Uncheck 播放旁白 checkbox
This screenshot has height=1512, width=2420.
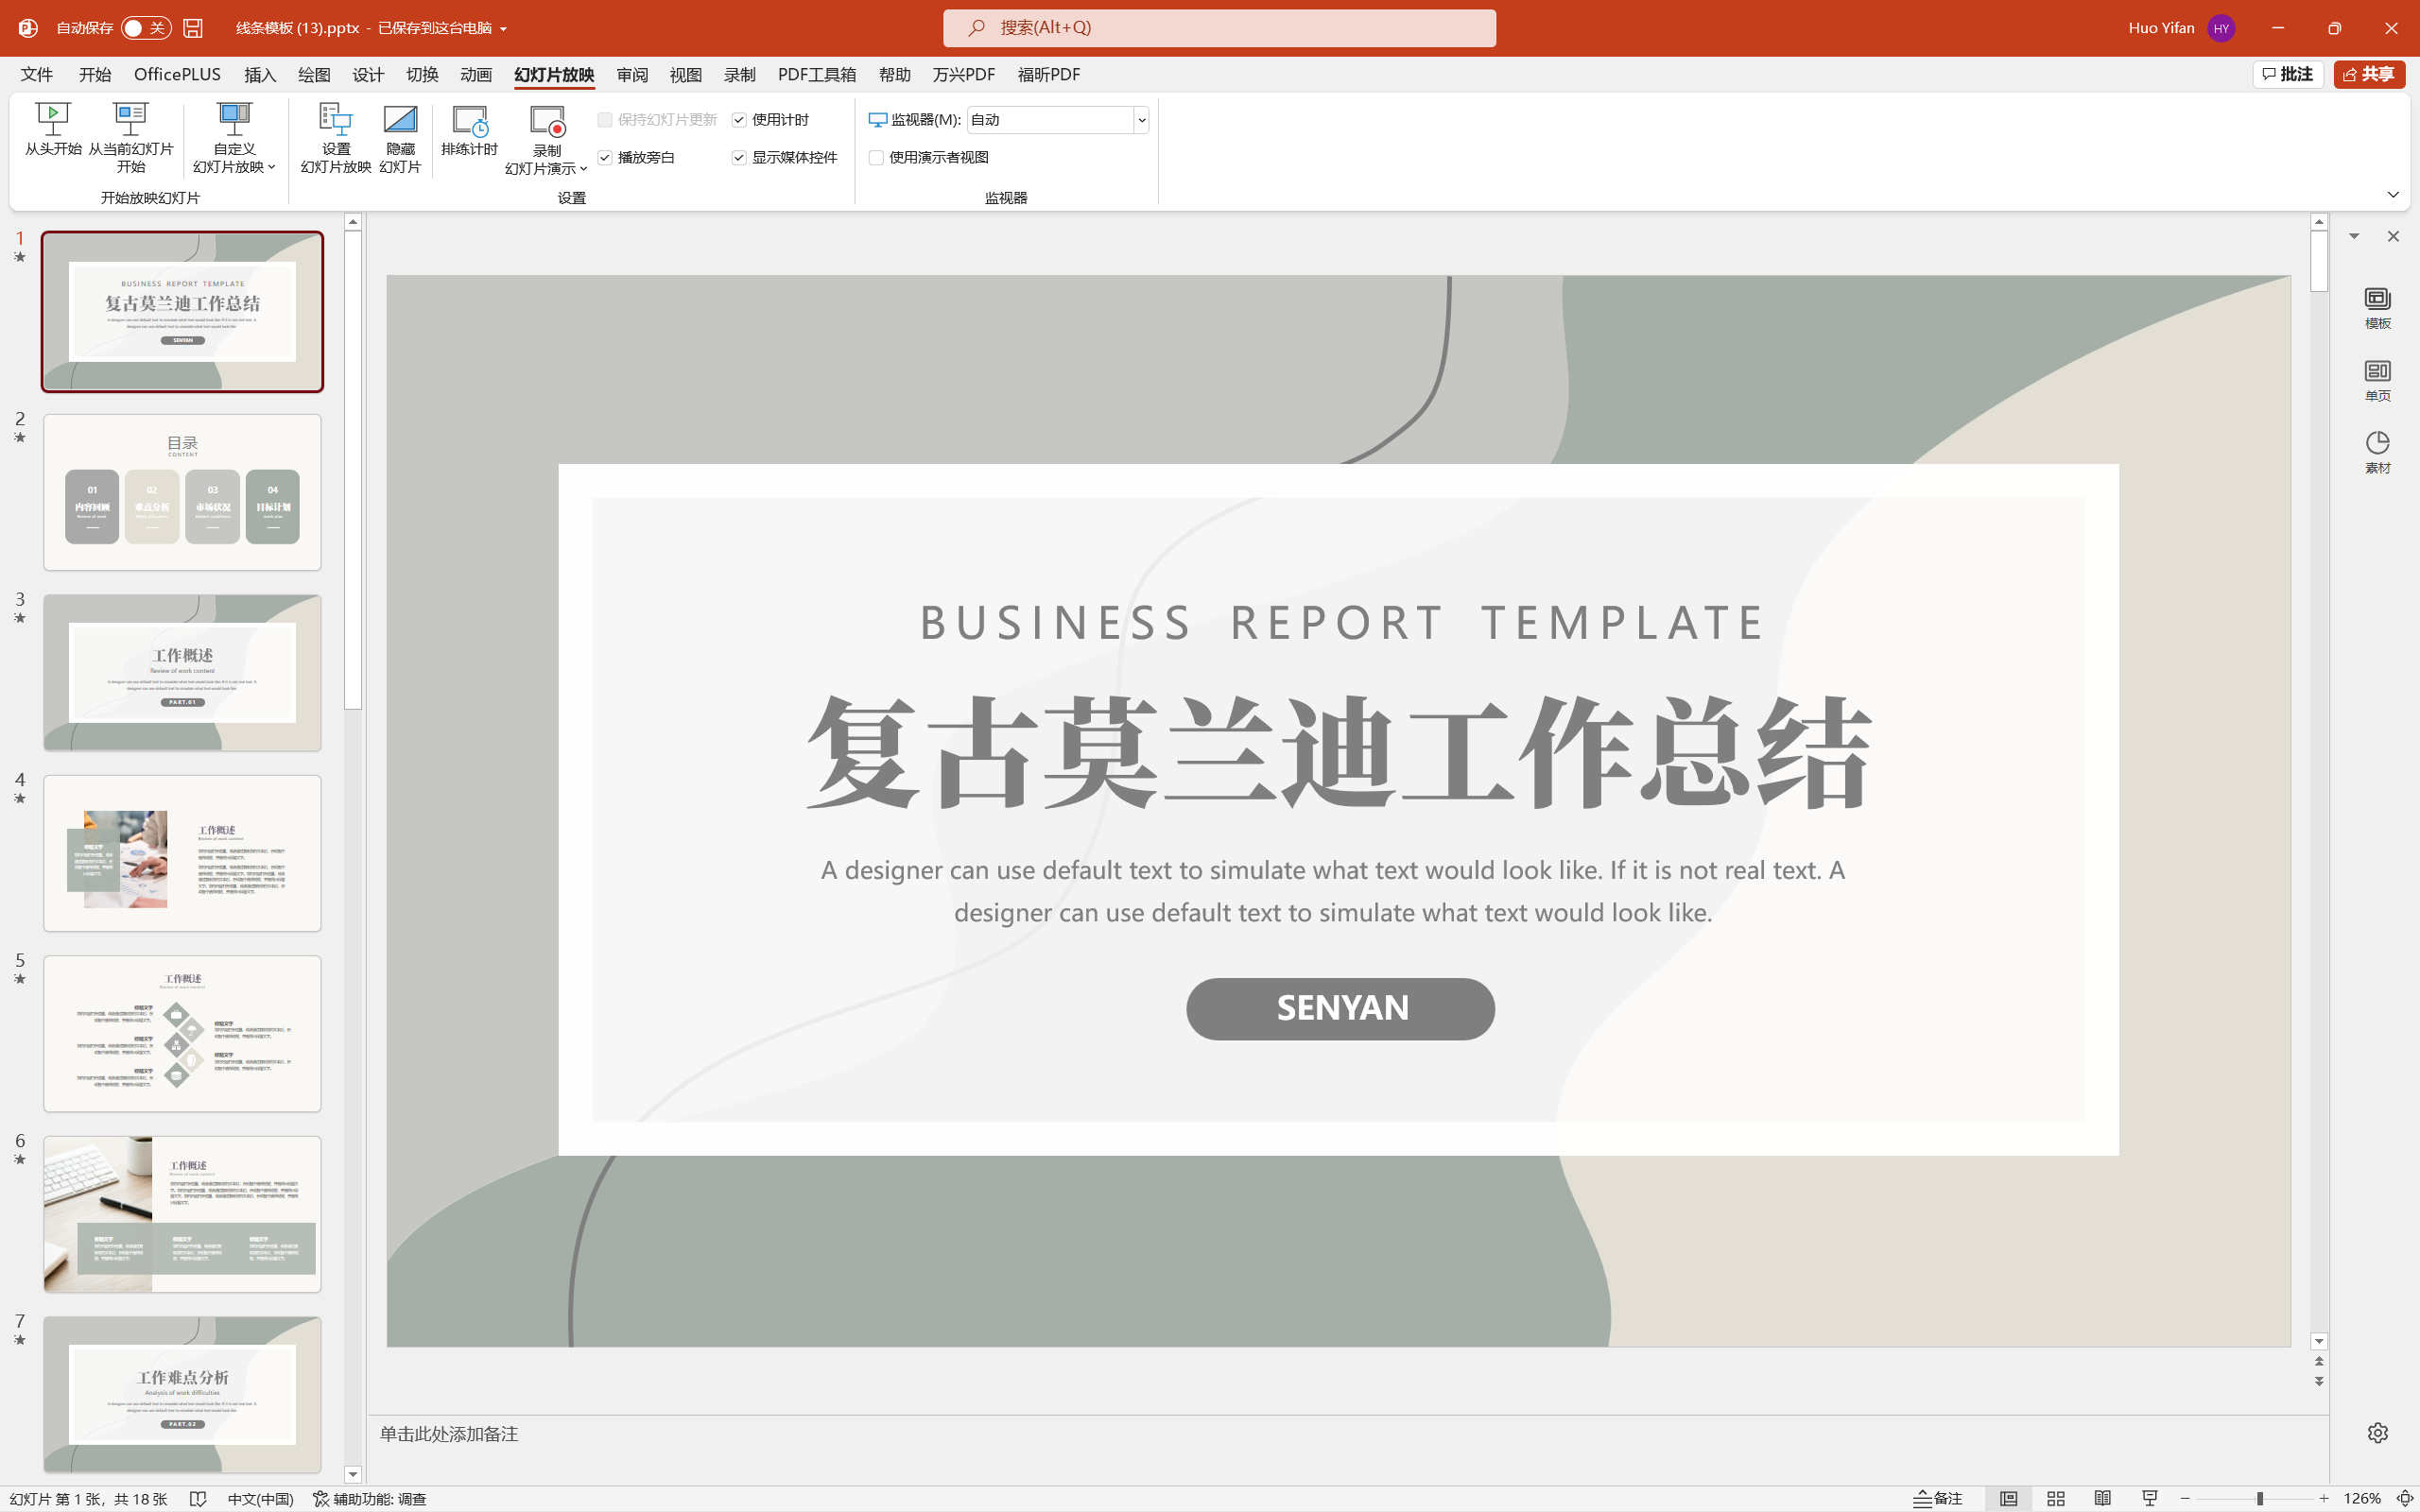pyautogui.click(x=605, y=158)
